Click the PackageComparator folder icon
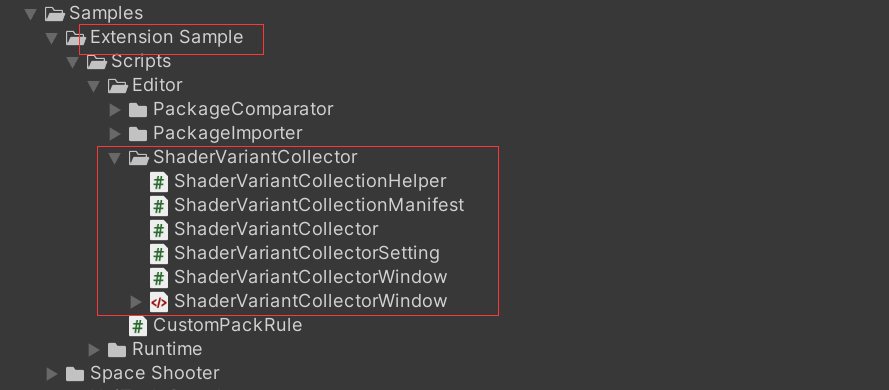The image size is (889, 390). click(x=138, y=109)
